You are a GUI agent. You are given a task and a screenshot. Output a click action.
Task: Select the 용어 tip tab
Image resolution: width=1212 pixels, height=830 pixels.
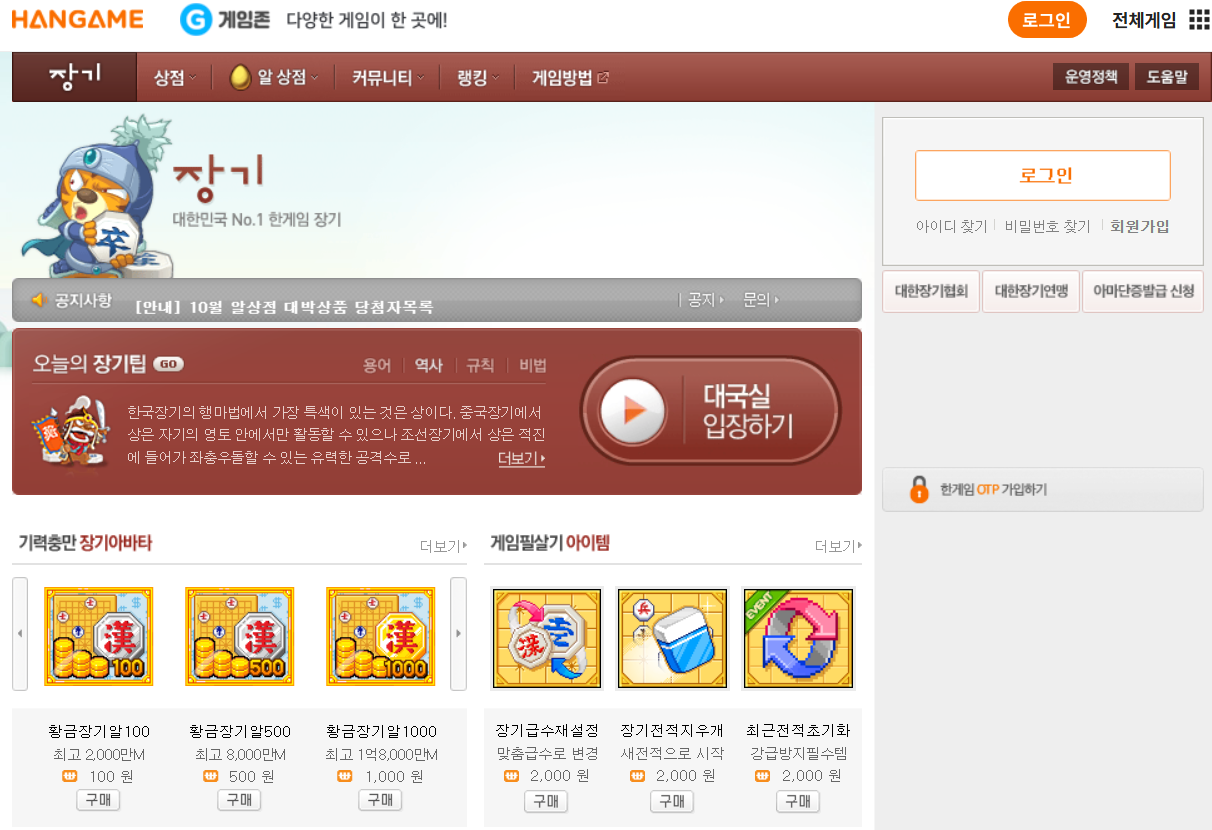click(x=377, y=365)
